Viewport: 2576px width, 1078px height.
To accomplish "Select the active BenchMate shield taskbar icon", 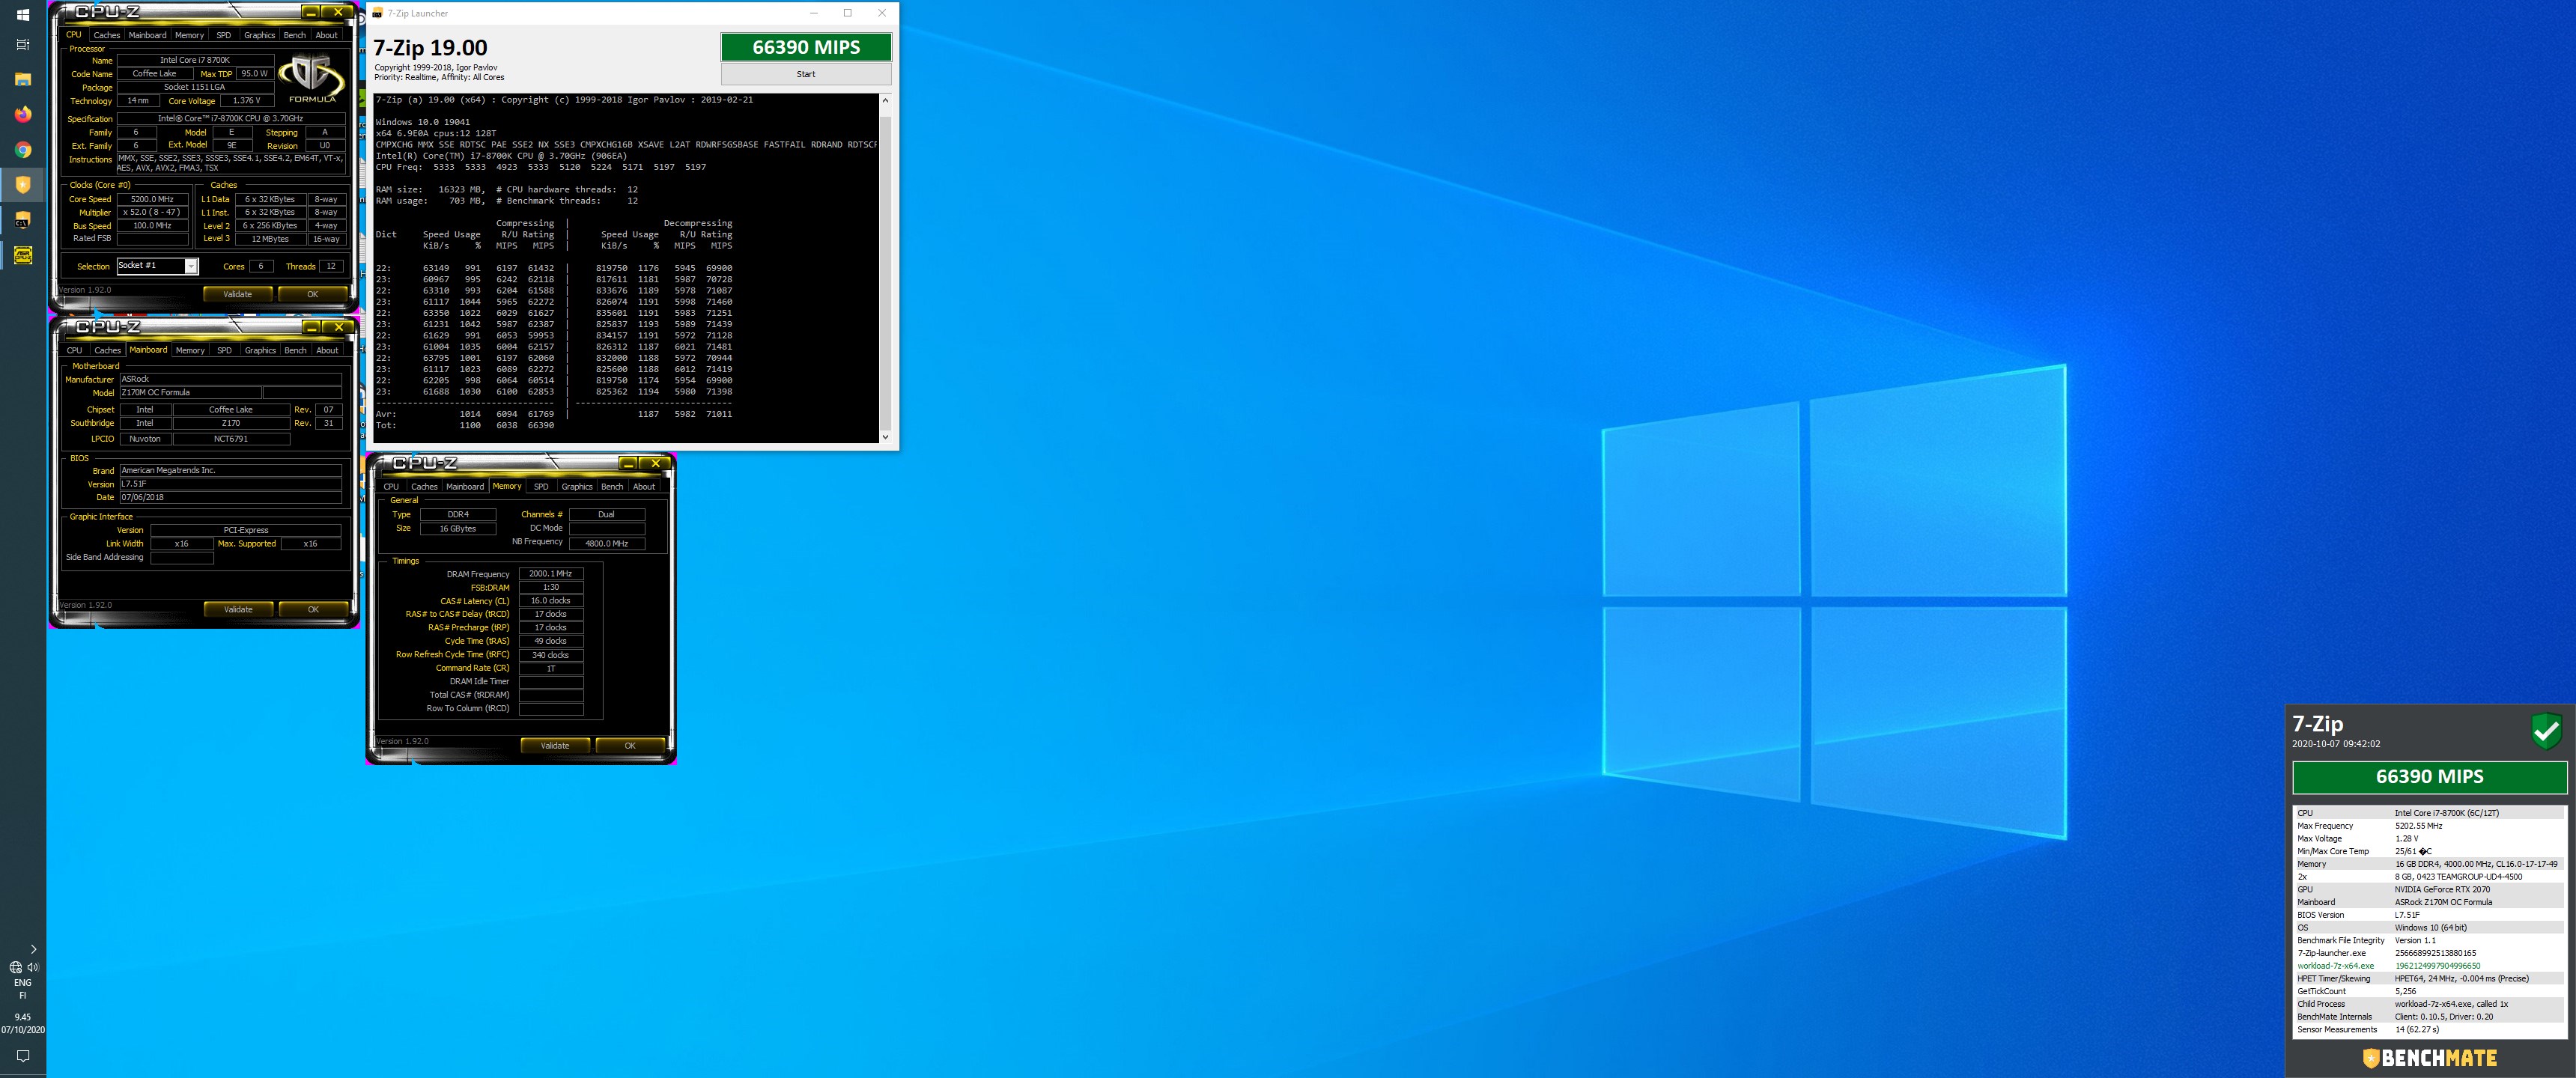I will click(x=23, y=185).
